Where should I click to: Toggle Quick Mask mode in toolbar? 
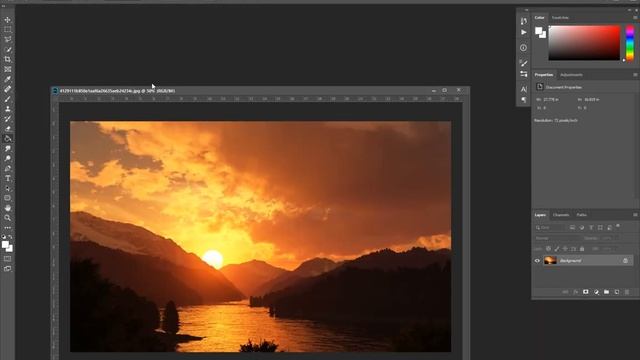(x=7, y=259)
